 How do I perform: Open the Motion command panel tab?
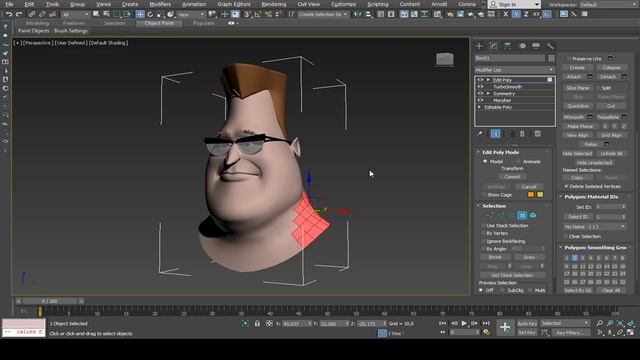point(522,46)
